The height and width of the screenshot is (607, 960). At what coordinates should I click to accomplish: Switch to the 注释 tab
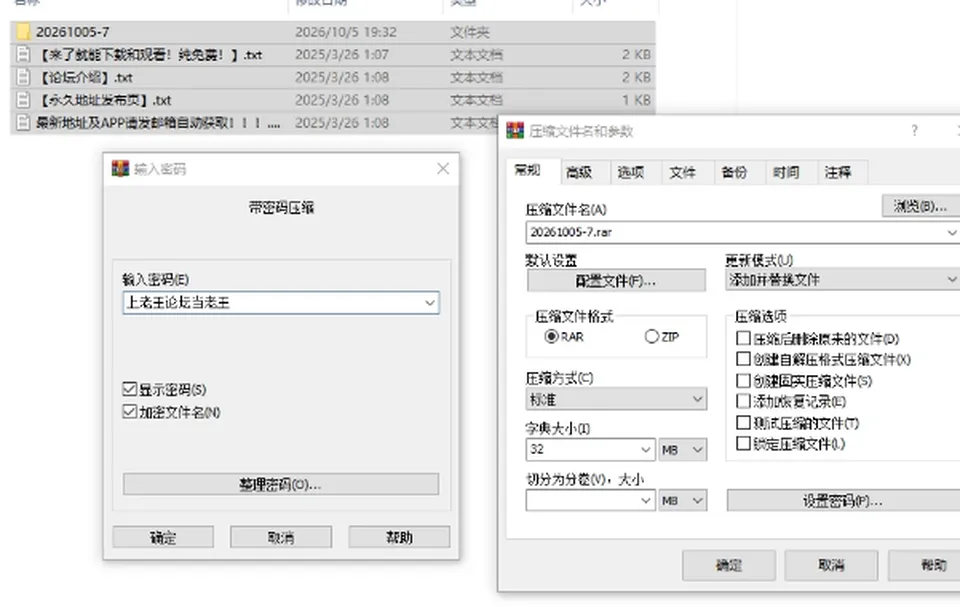click(838, 173)
